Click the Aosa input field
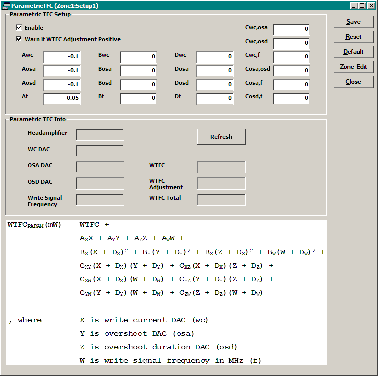 click(x=62, y=71)
